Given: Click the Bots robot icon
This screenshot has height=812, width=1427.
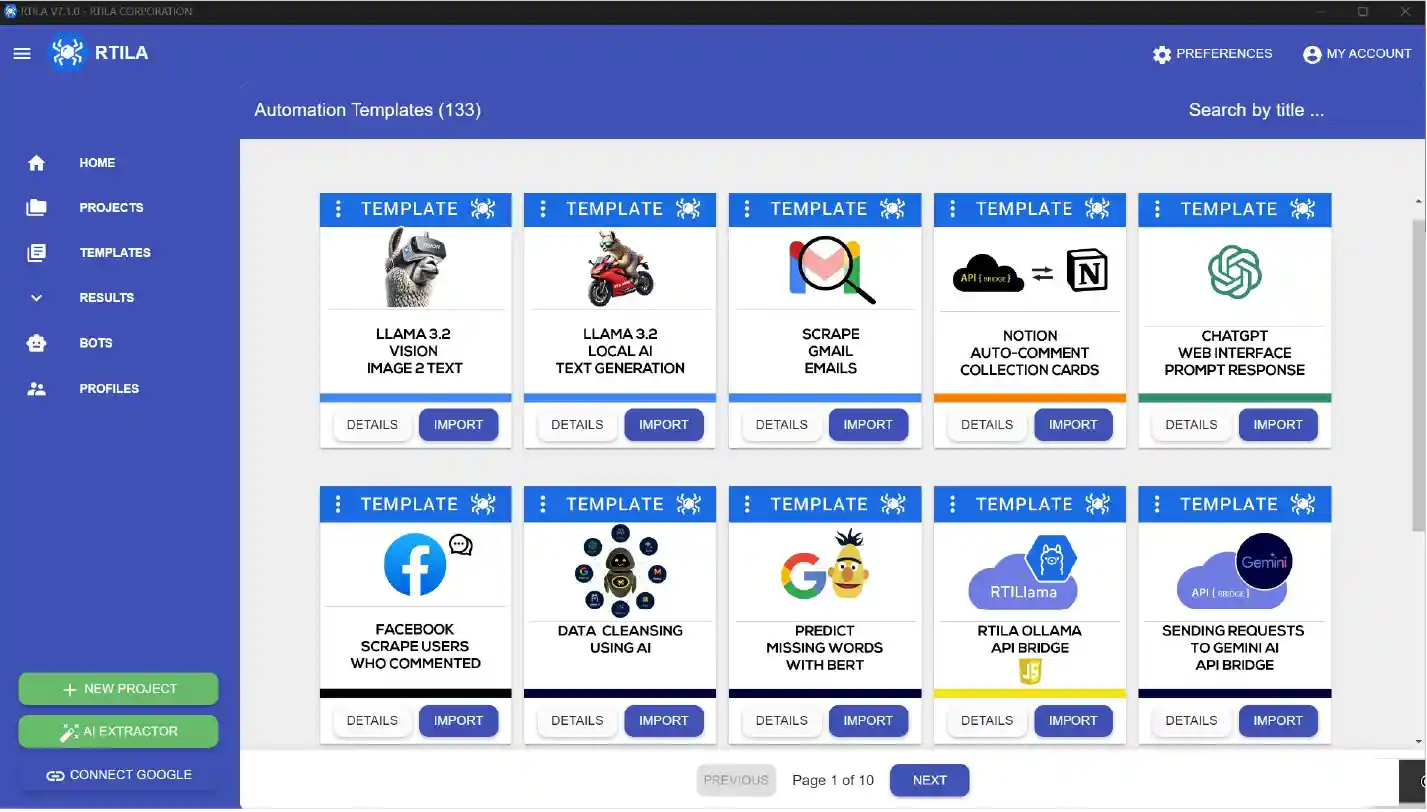Looking at the screenshot, I should [37, 343].
